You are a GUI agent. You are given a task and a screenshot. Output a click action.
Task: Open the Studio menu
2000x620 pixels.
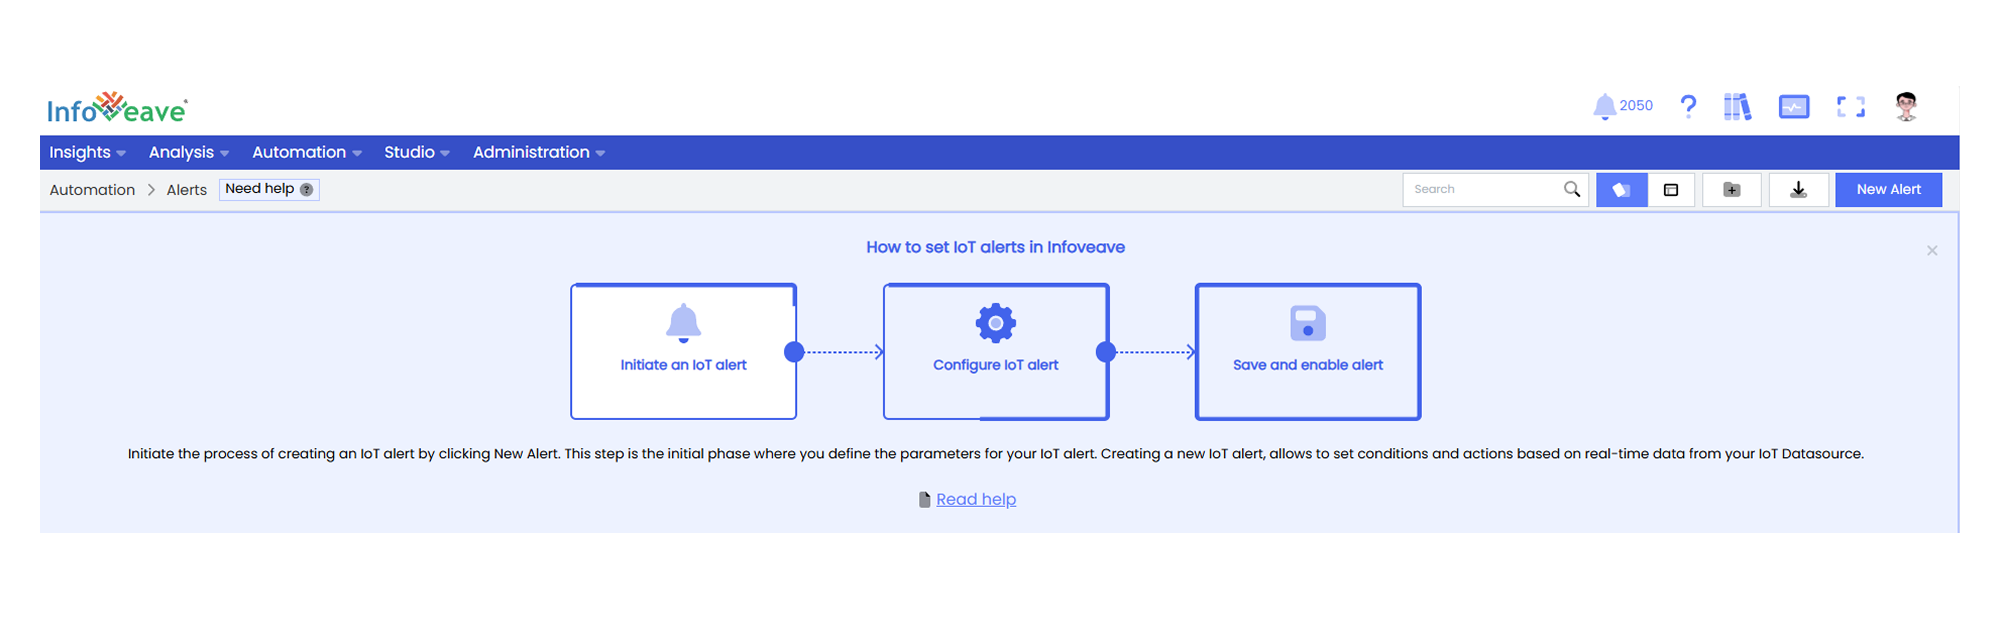coord(416,152)
